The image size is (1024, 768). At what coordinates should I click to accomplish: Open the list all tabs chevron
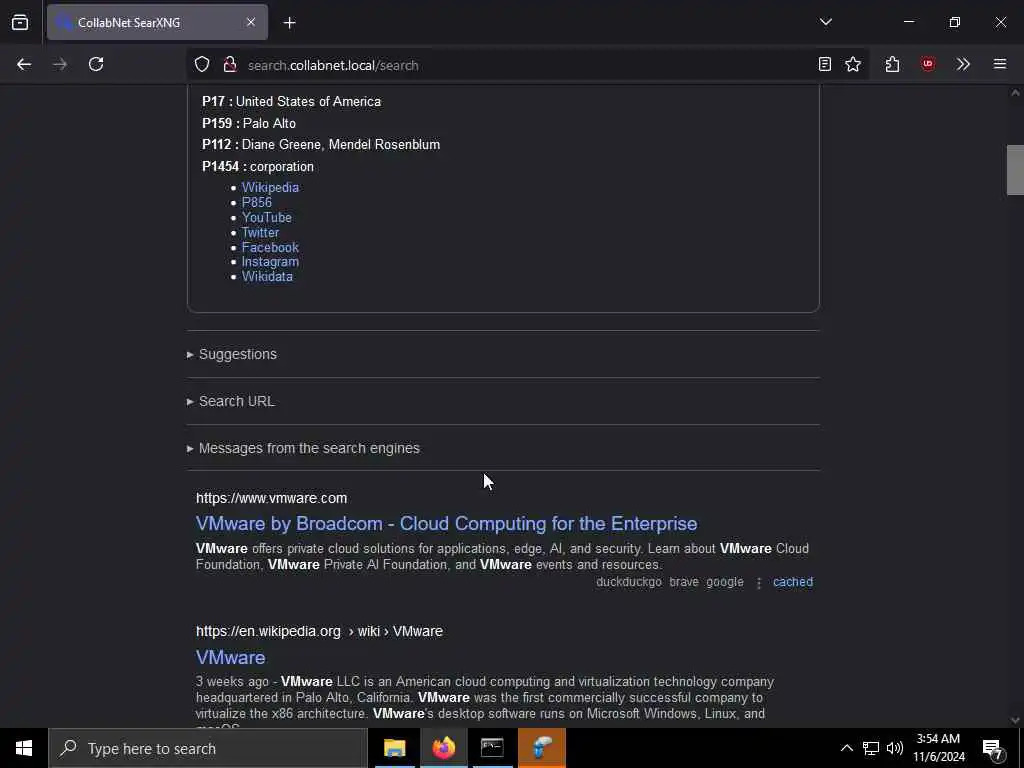(825, 22)
